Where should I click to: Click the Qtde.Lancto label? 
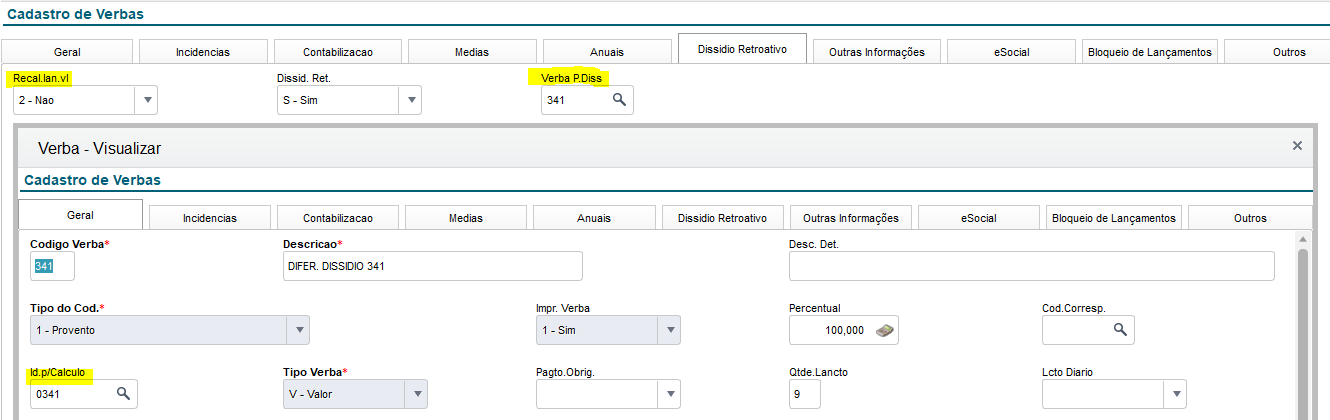[818, 372]
